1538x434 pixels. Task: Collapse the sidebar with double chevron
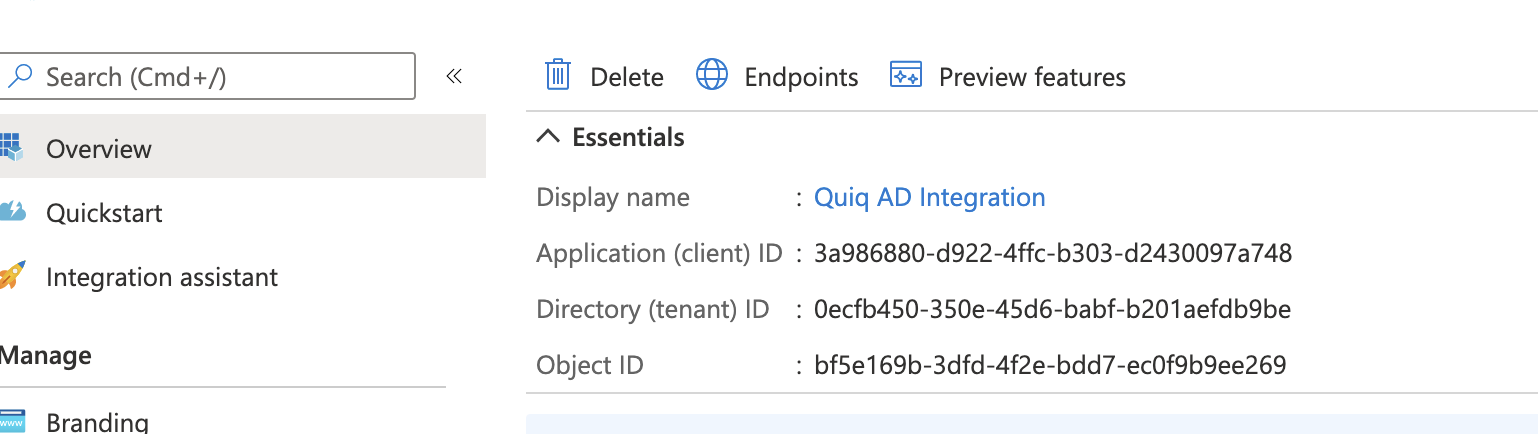coord(454,76)
